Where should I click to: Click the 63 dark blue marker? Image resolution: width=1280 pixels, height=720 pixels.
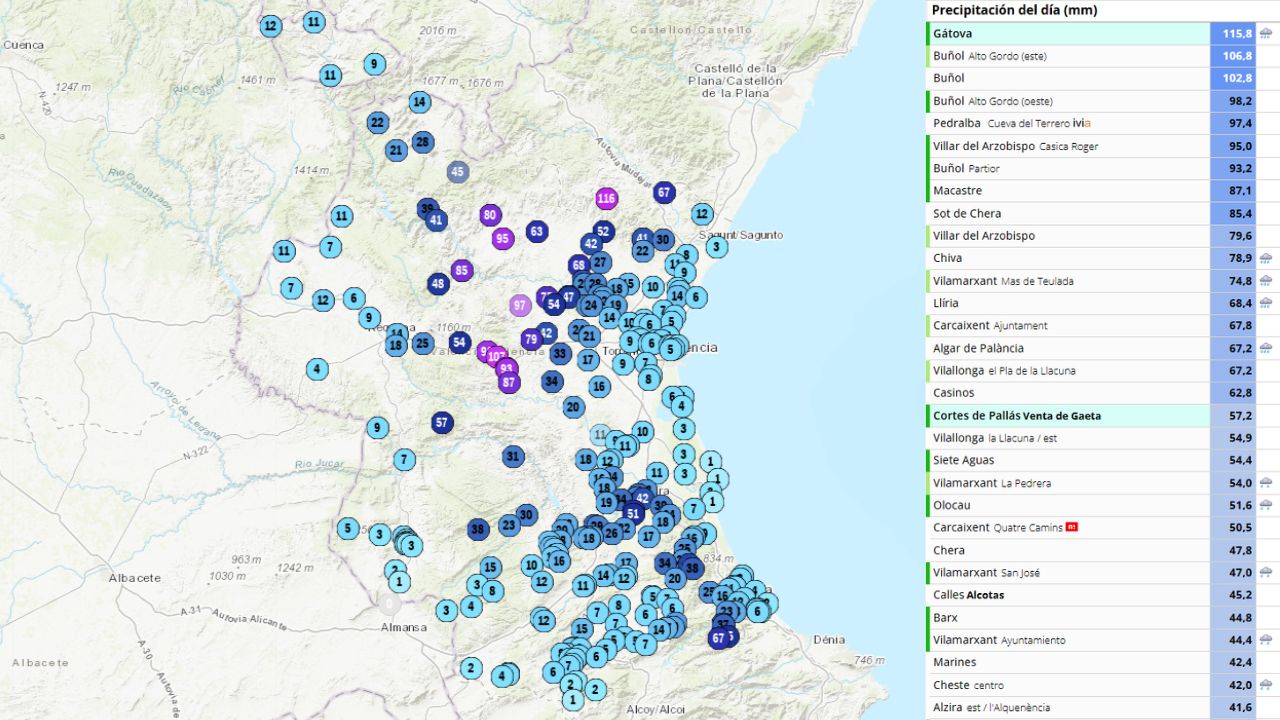point(537,232)
